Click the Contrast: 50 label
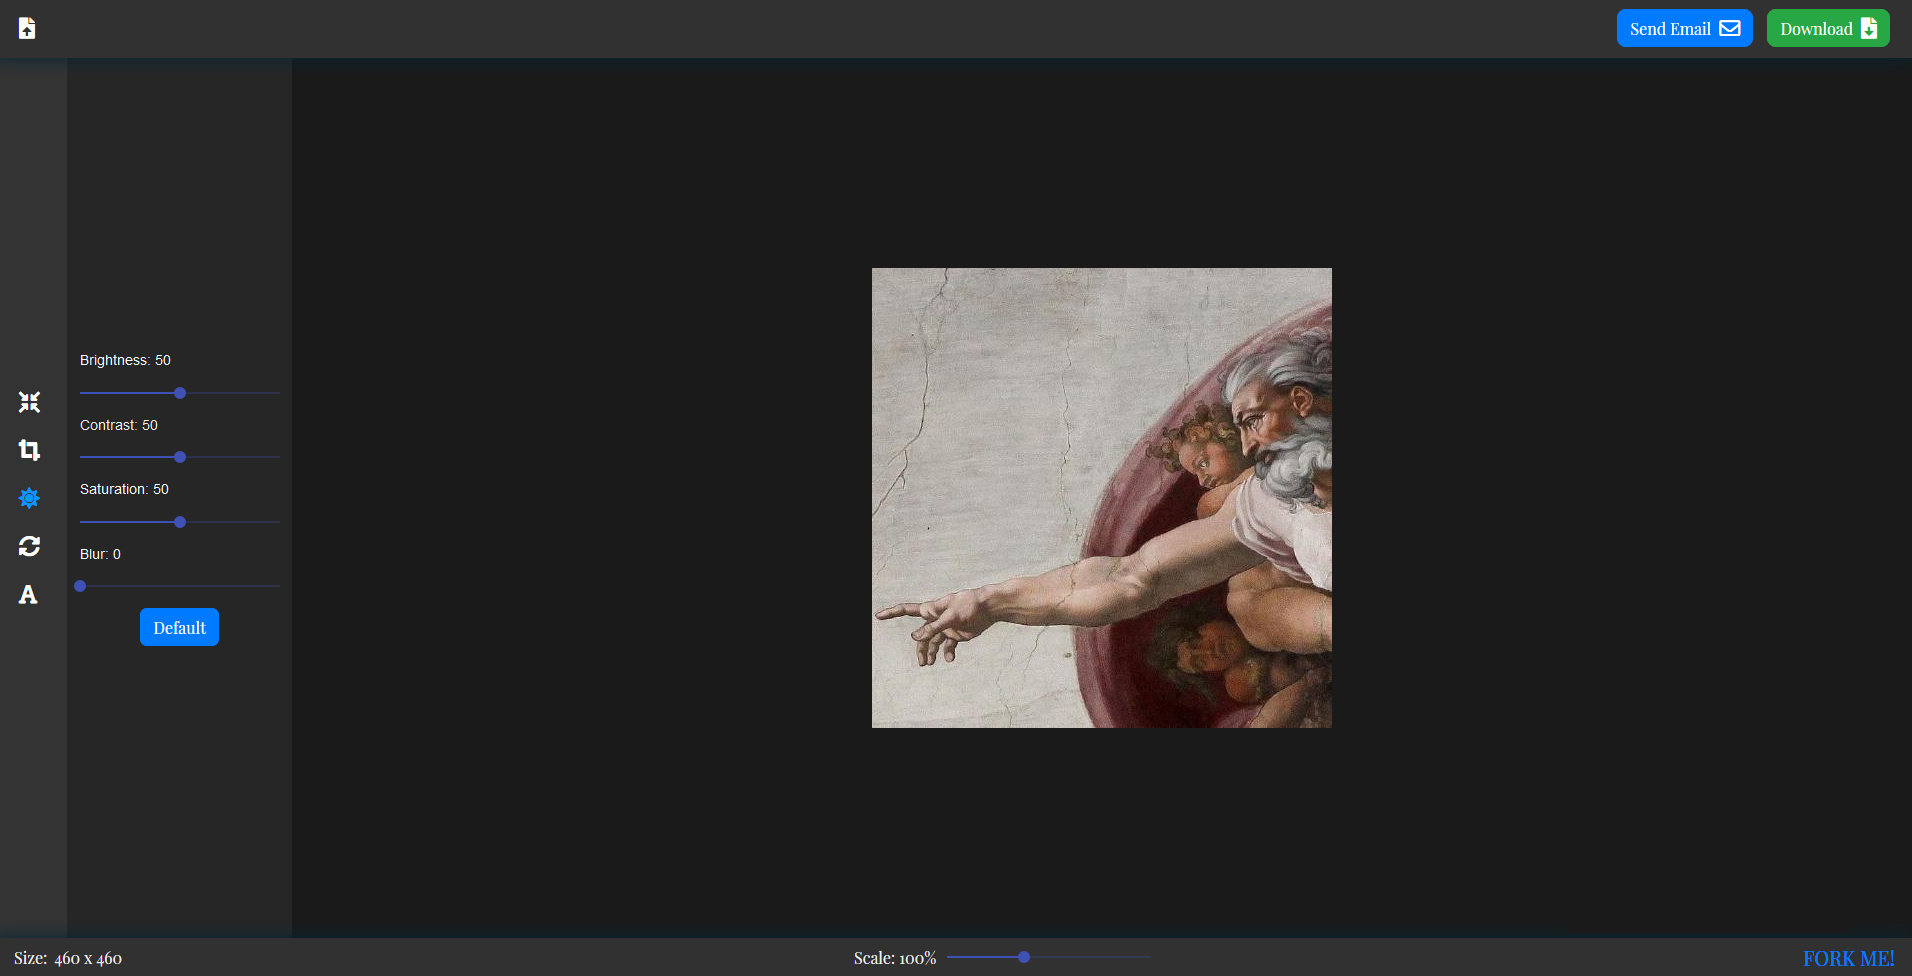 [119, 425]
